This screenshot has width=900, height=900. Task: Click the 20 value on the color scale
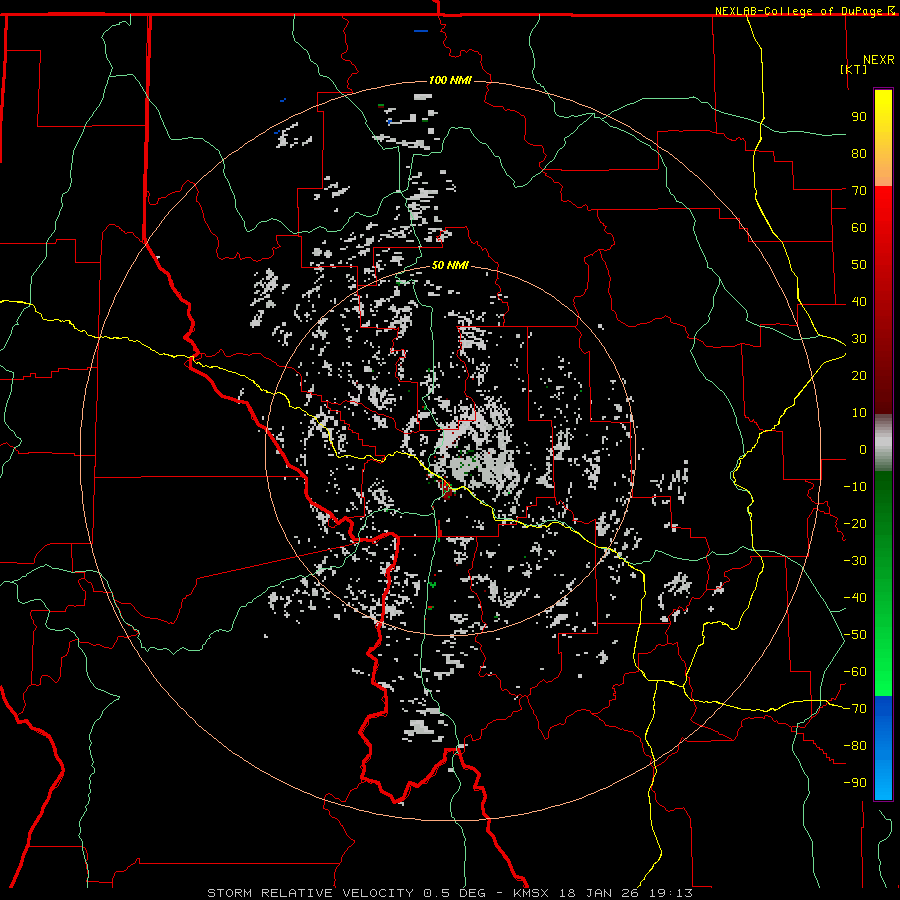859,375
